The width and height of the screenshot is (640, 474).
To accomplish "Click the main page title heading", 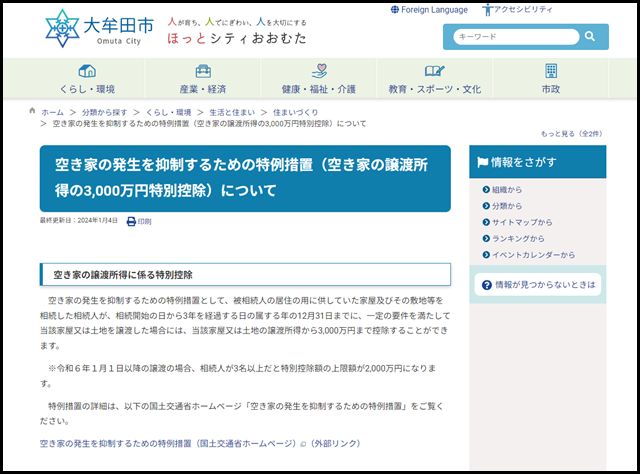I will click(245, 178).
